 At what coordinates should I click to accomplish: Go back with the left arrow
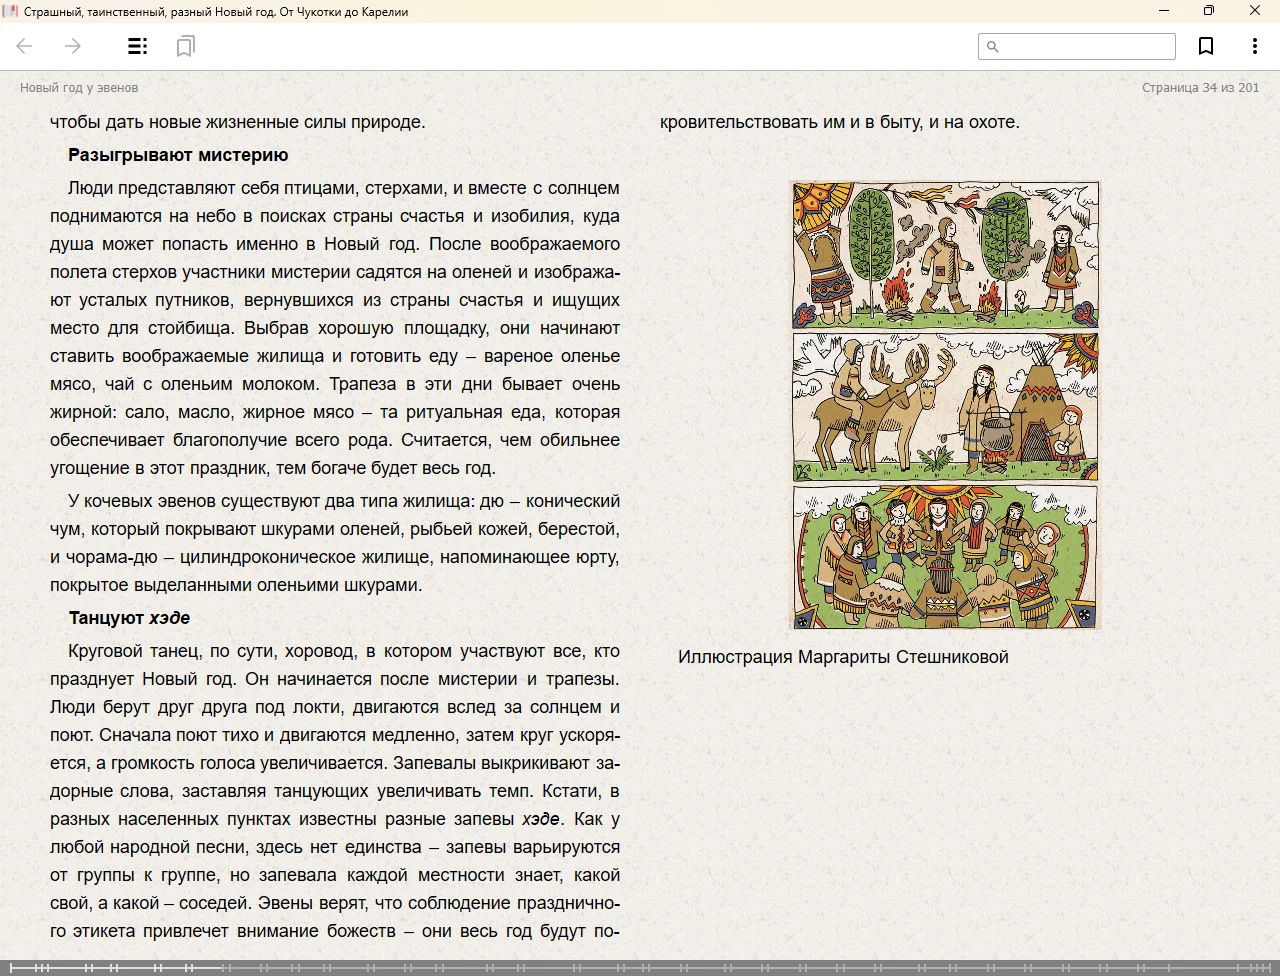pyautogui.click(x=25, y=46)
